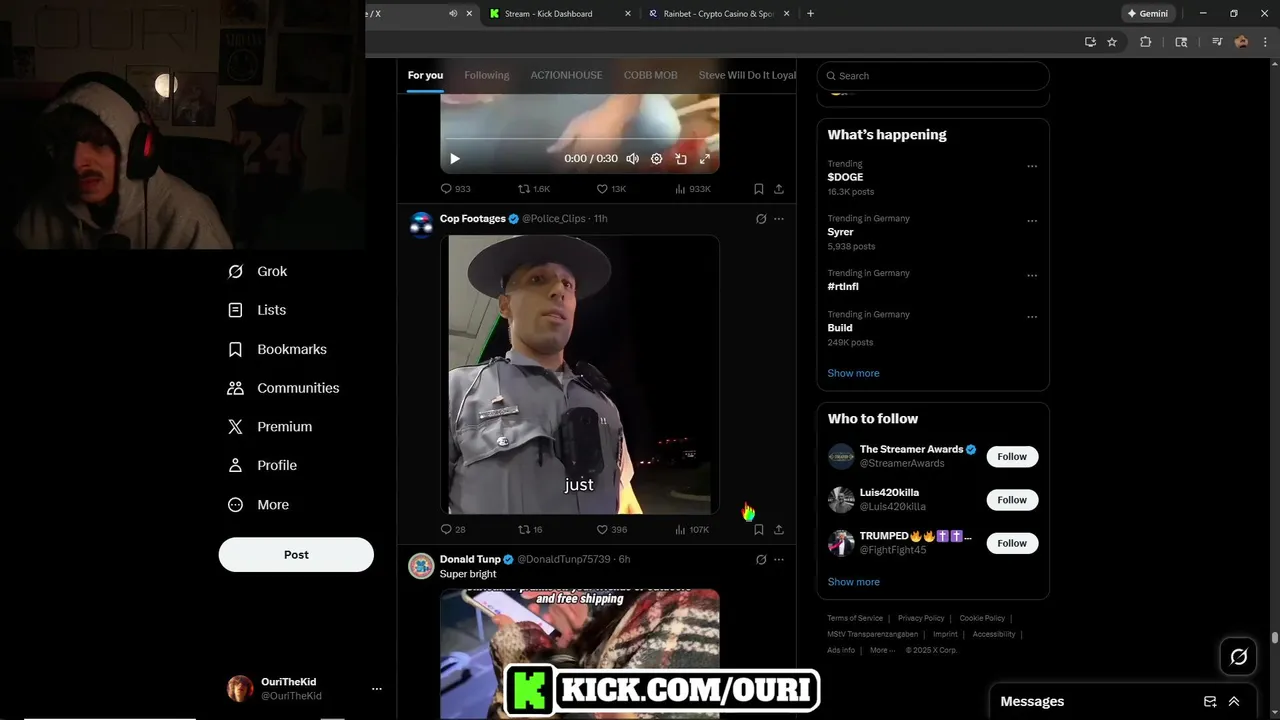Open more options on Donald Tunp post
The image size is (1280, 720).
click(x=779, y=560)
